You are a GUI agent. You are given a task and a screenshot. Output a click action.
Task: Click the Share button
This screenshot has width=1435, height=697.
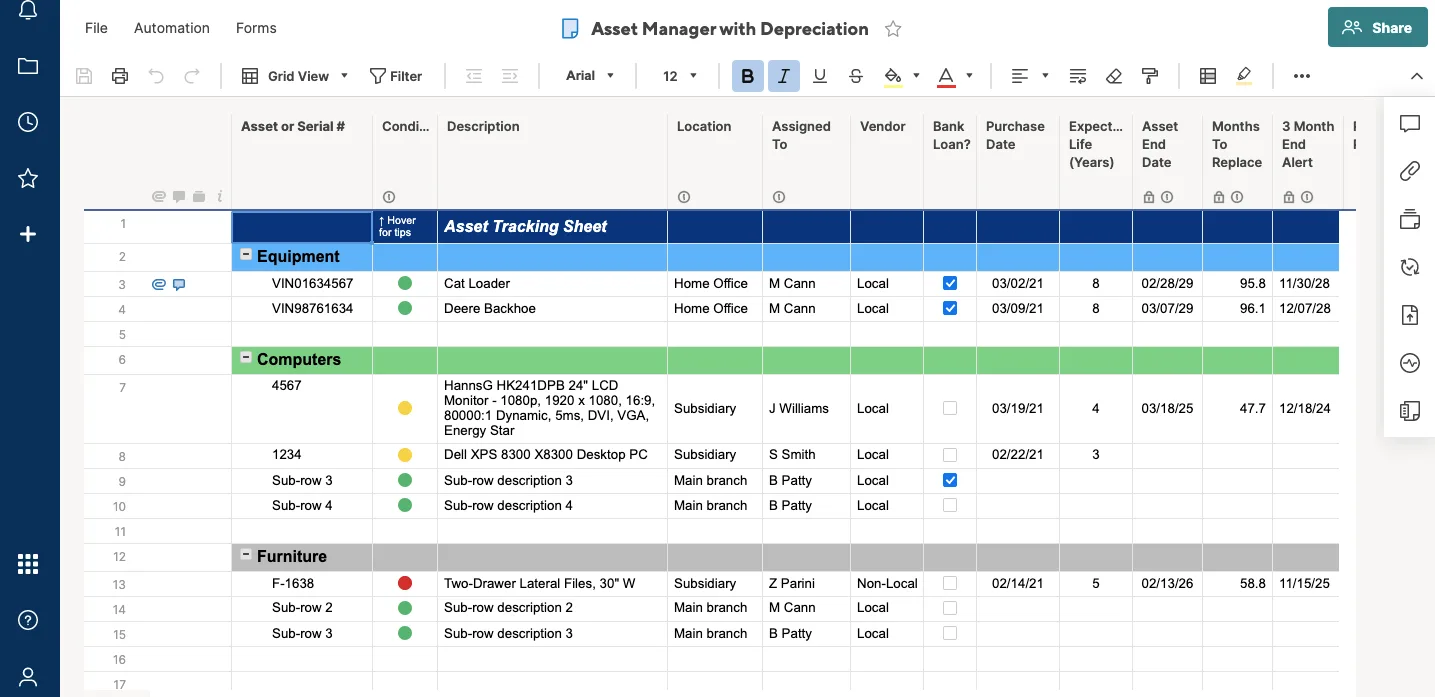pos(1377,28)
